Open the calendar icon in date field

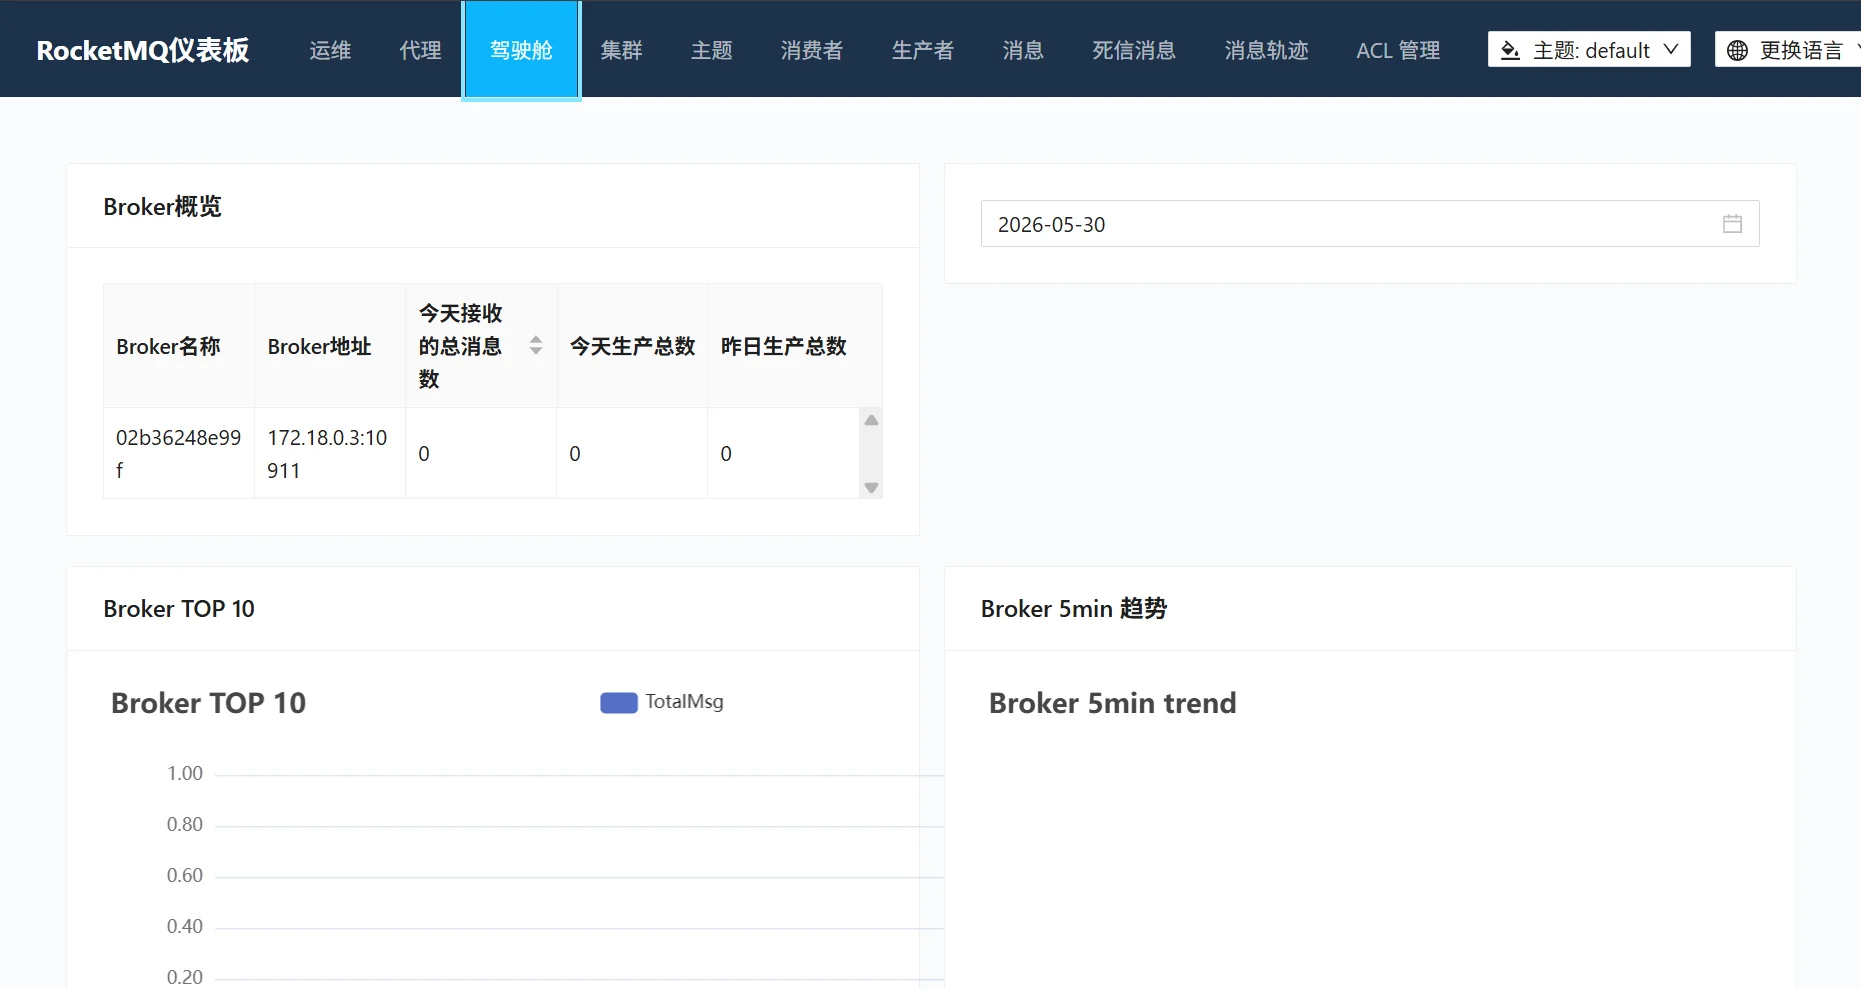(1732, 224)
